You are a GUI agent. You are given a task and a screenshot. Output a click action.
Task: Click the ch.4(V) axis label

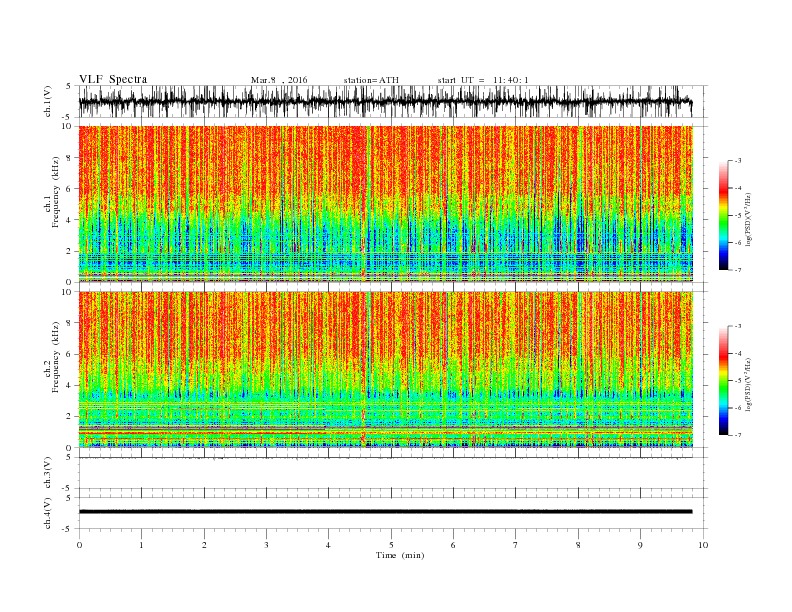[48, 513]
